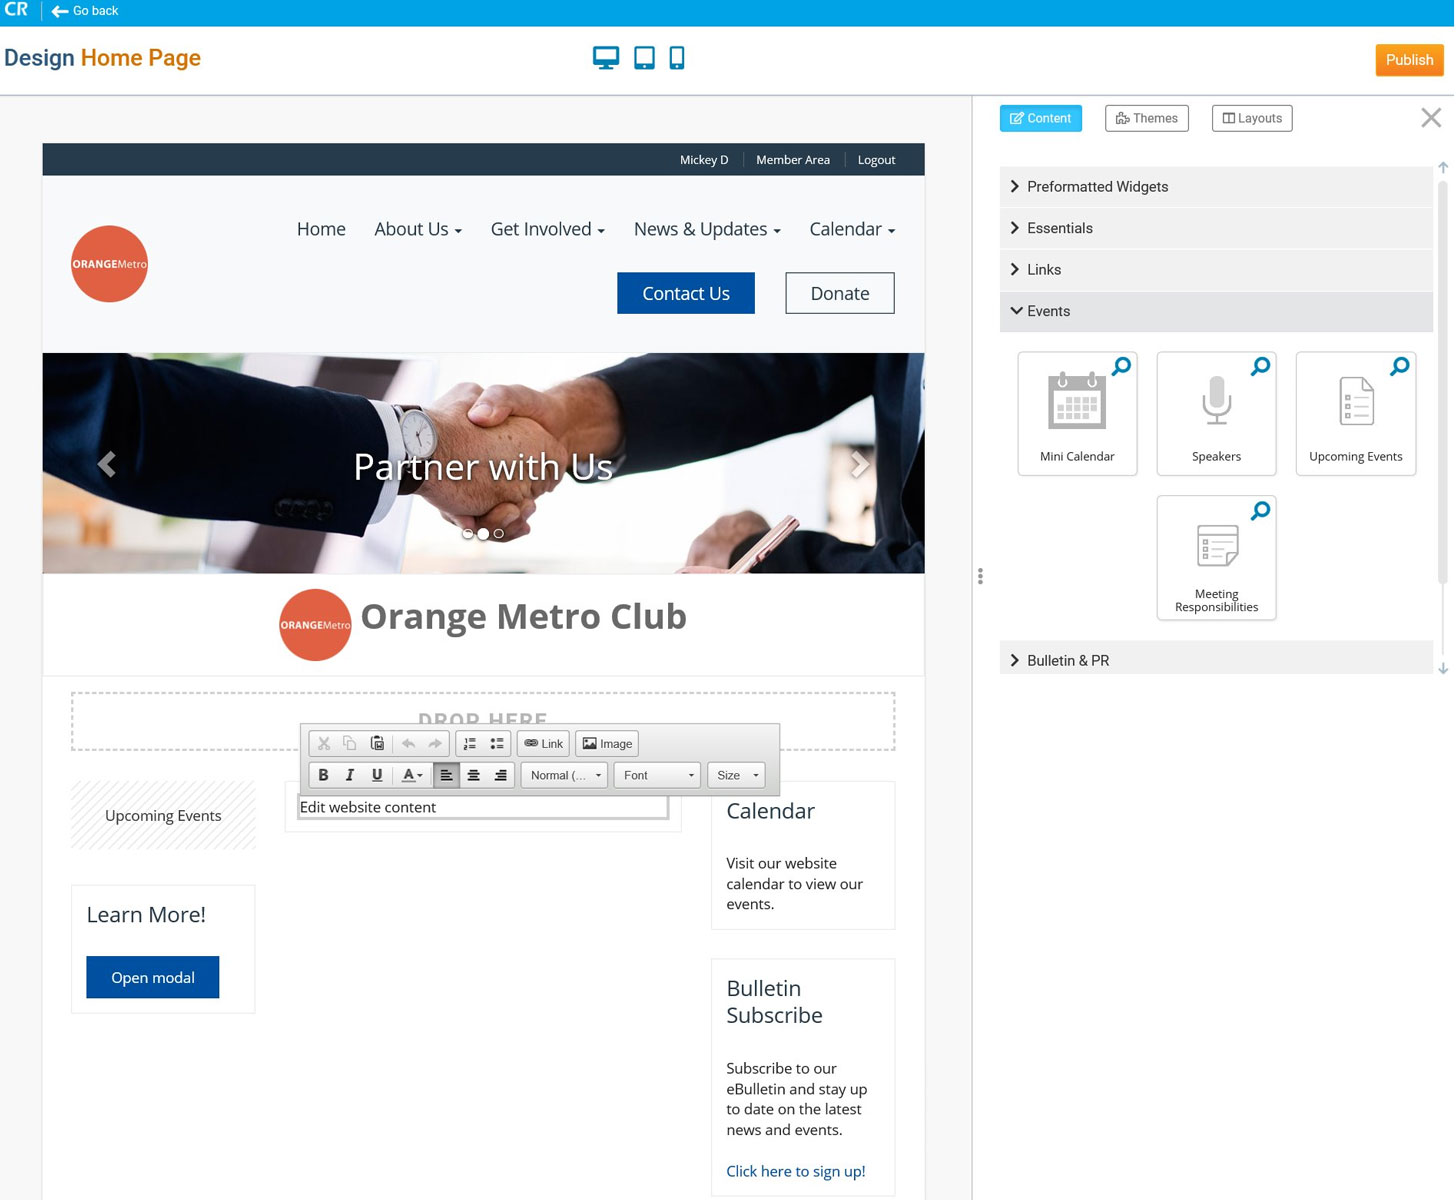Switch to the Layouts tab
The image size is (1456, 1200).
1251,118
